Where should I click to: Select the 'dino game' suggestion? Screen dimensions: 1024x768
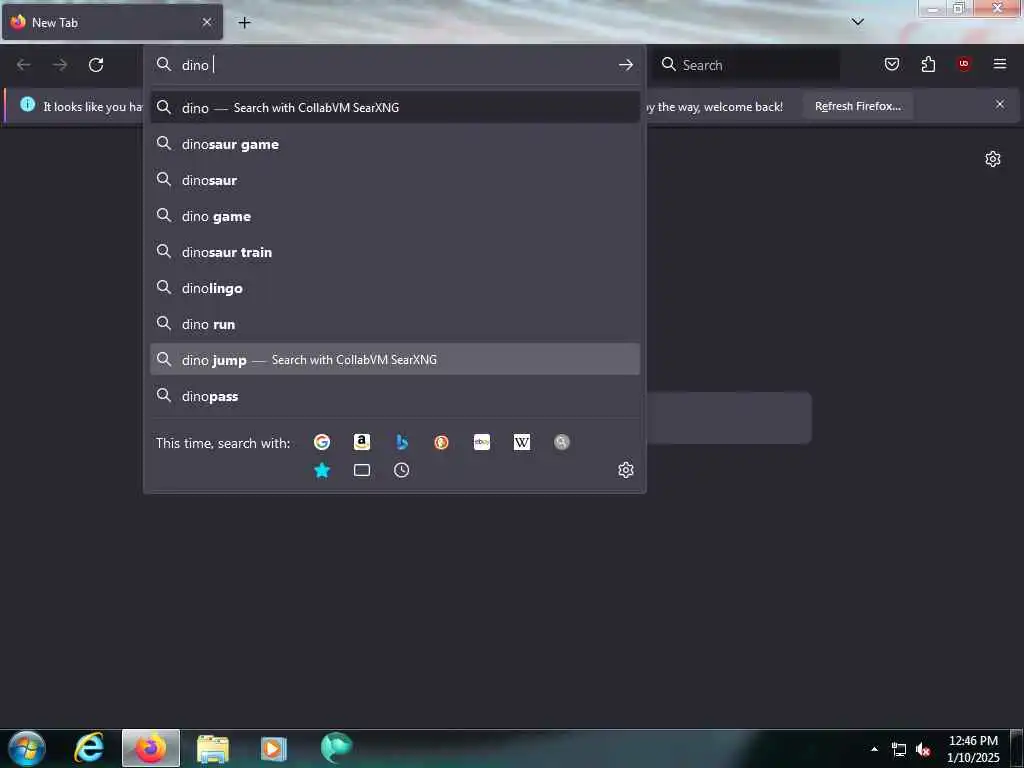pos(395,216)
